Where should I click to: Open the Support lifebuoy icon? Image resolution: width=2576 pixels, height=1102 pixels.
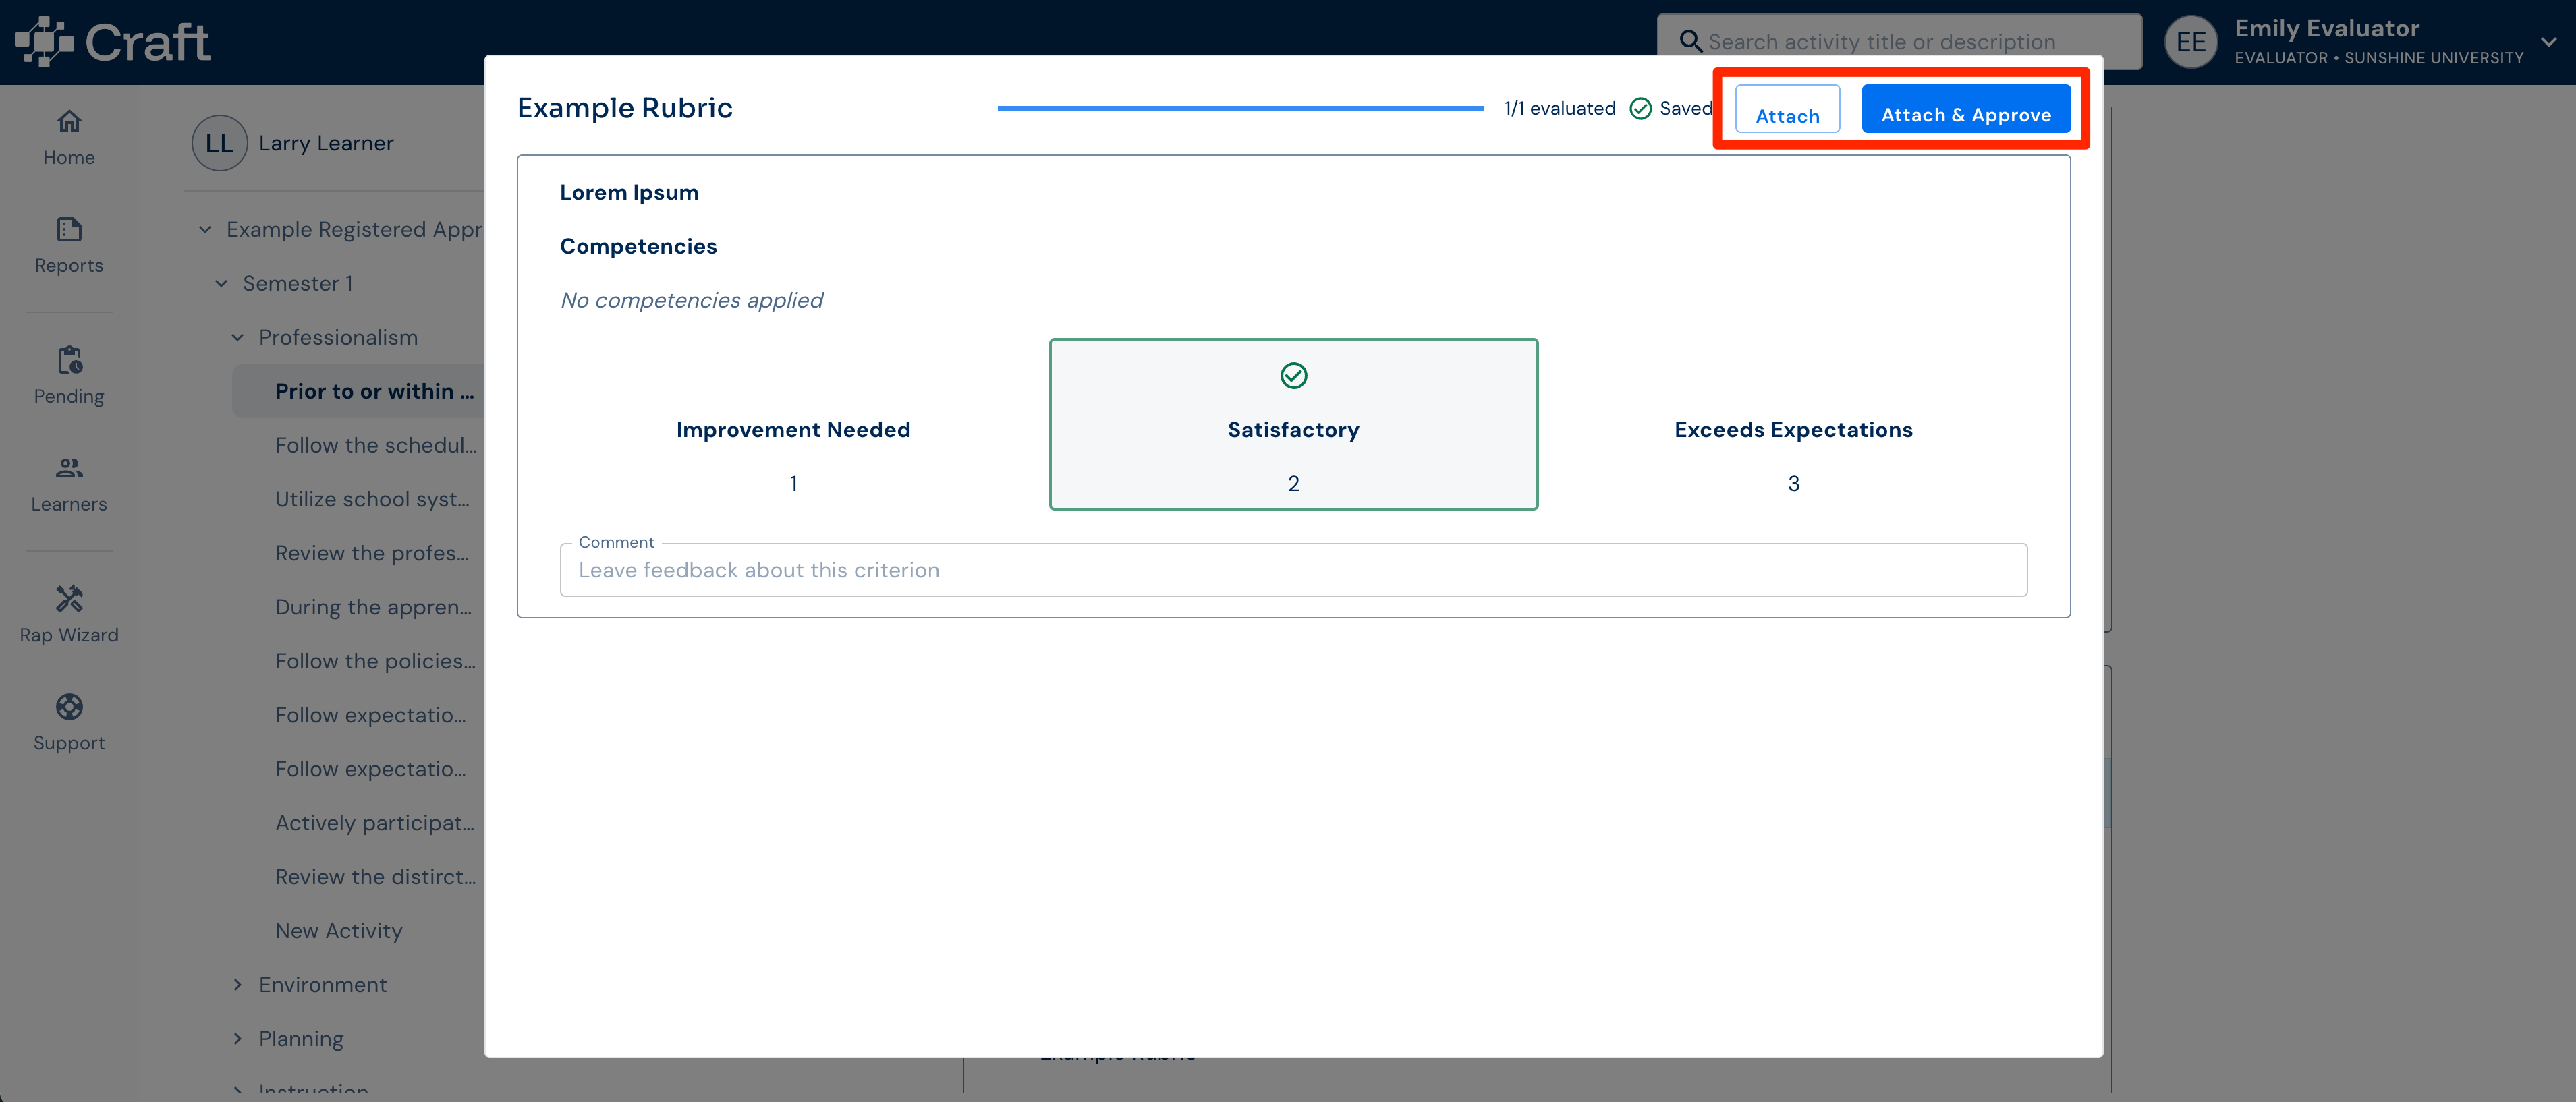point(68,707)
